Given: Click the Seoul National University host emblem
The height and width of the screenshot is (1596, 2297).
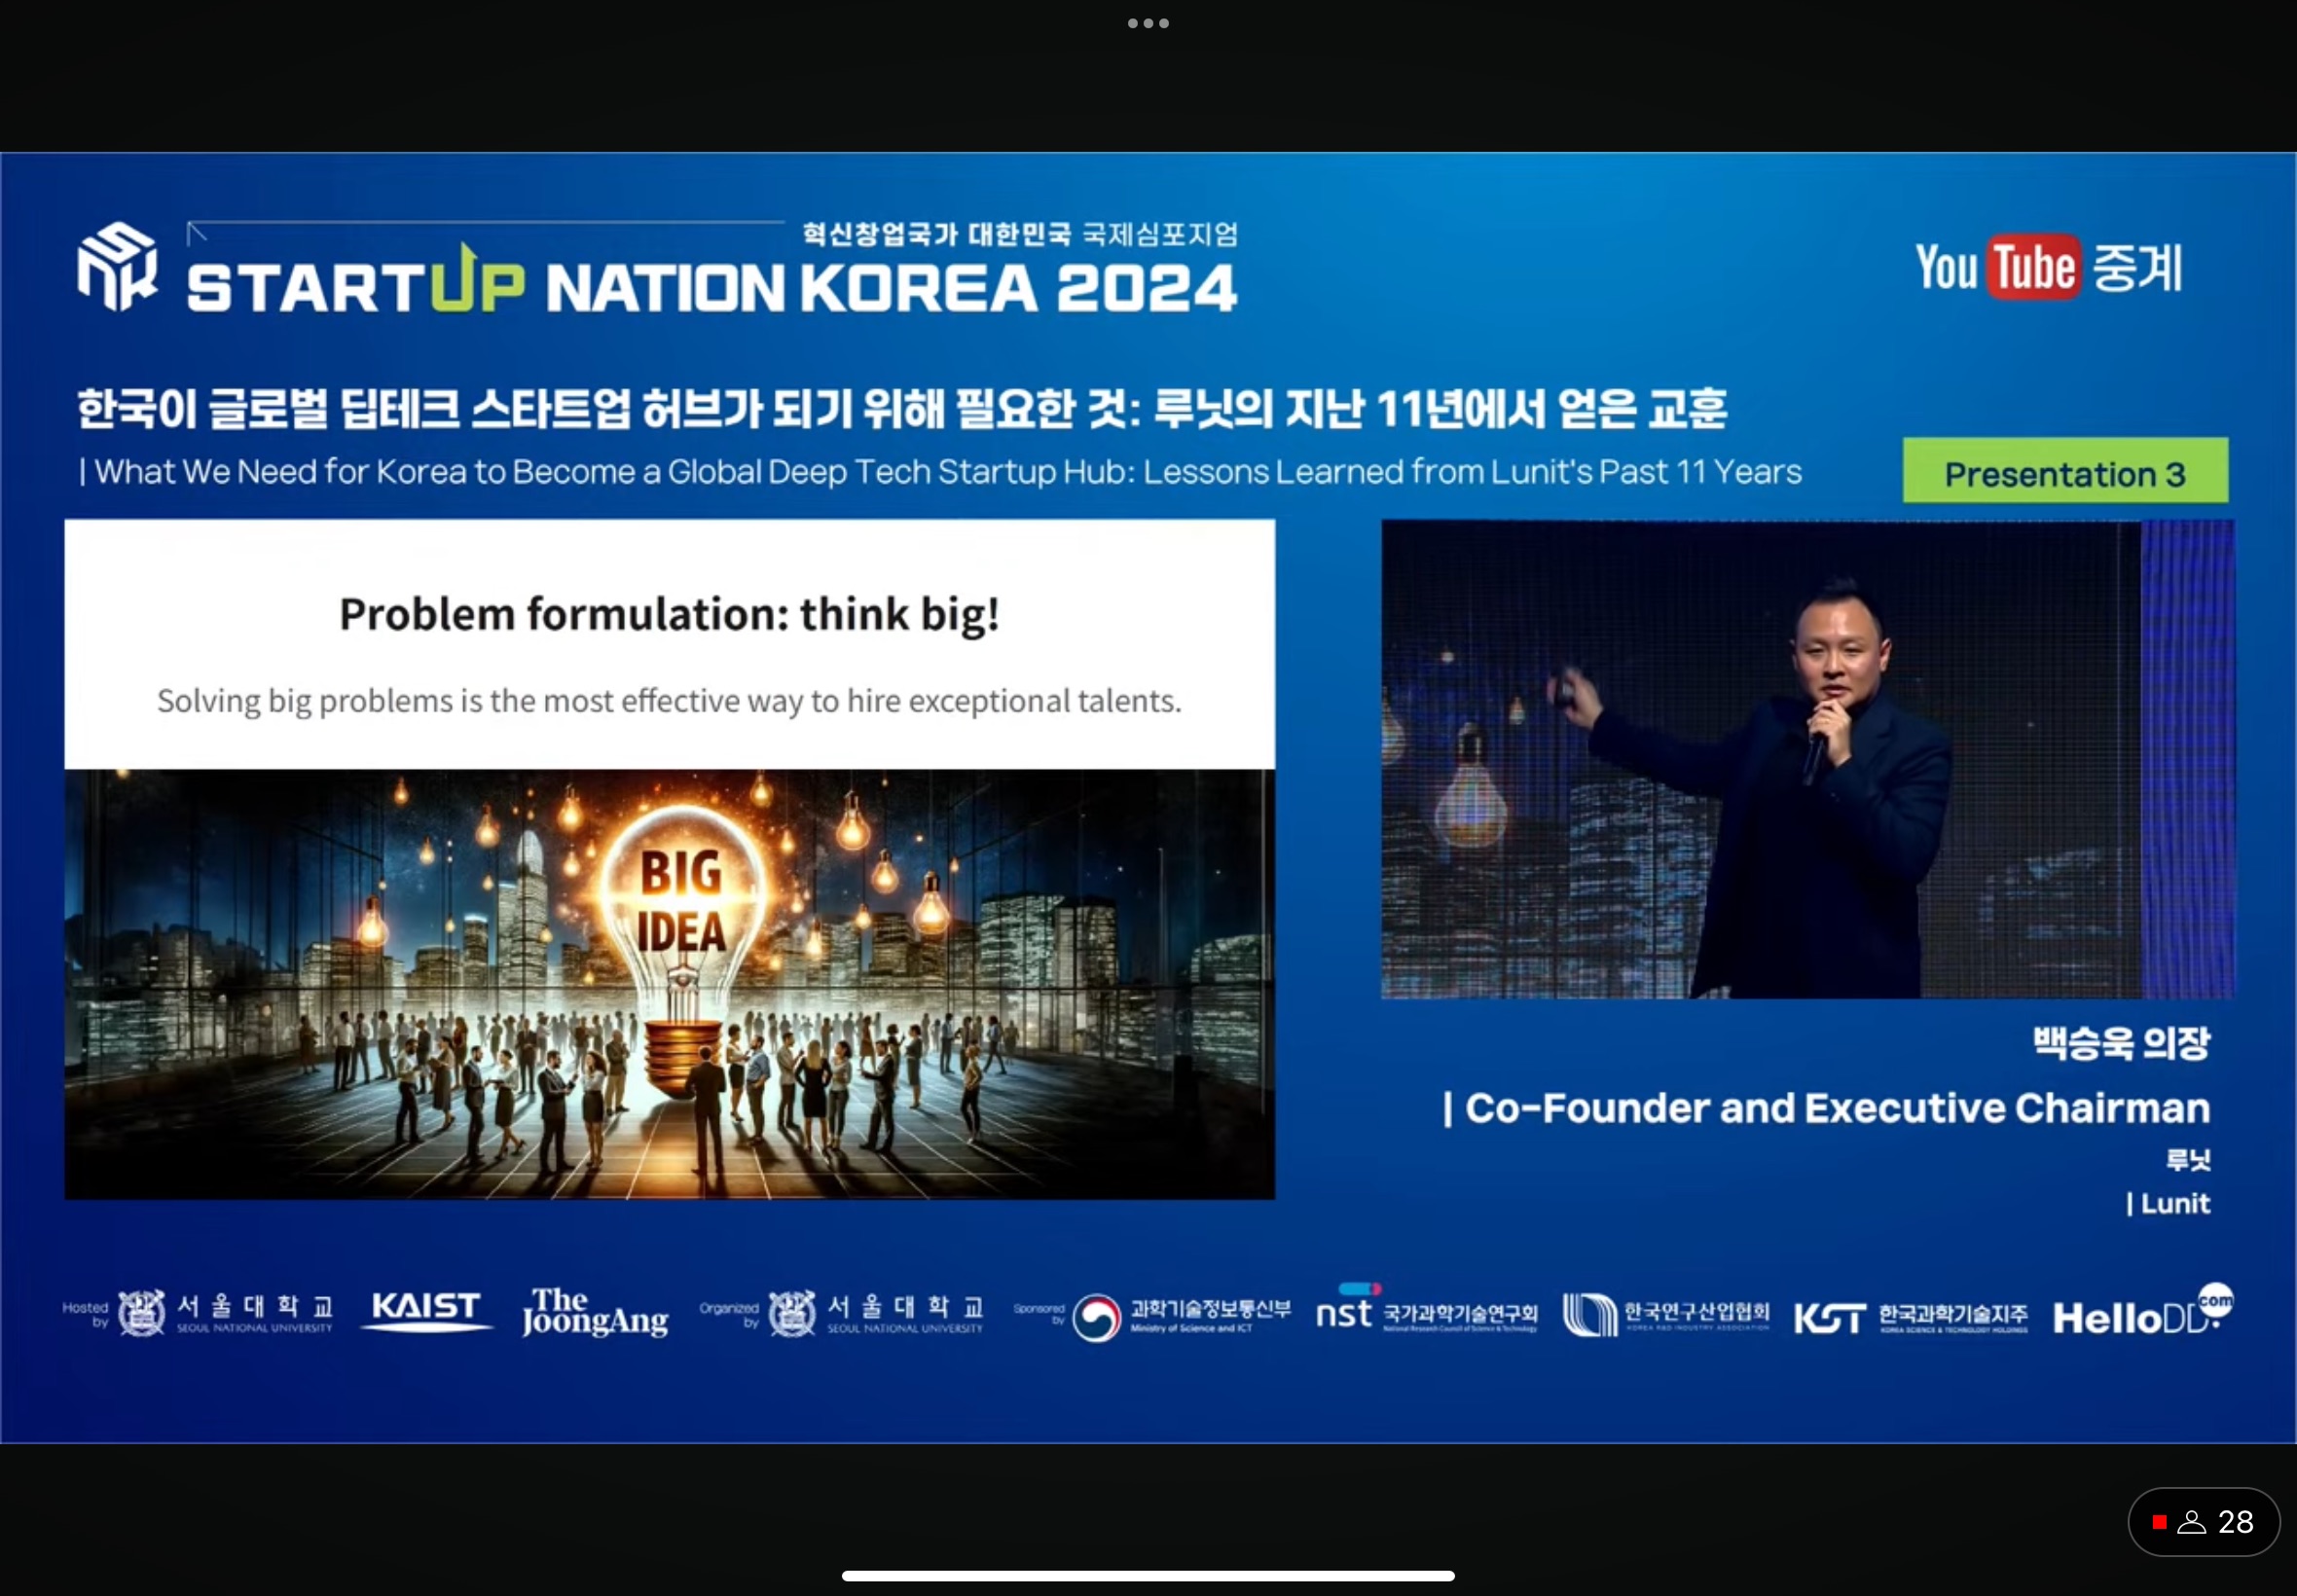Looking at the screenshot, I should (142, 1313).
